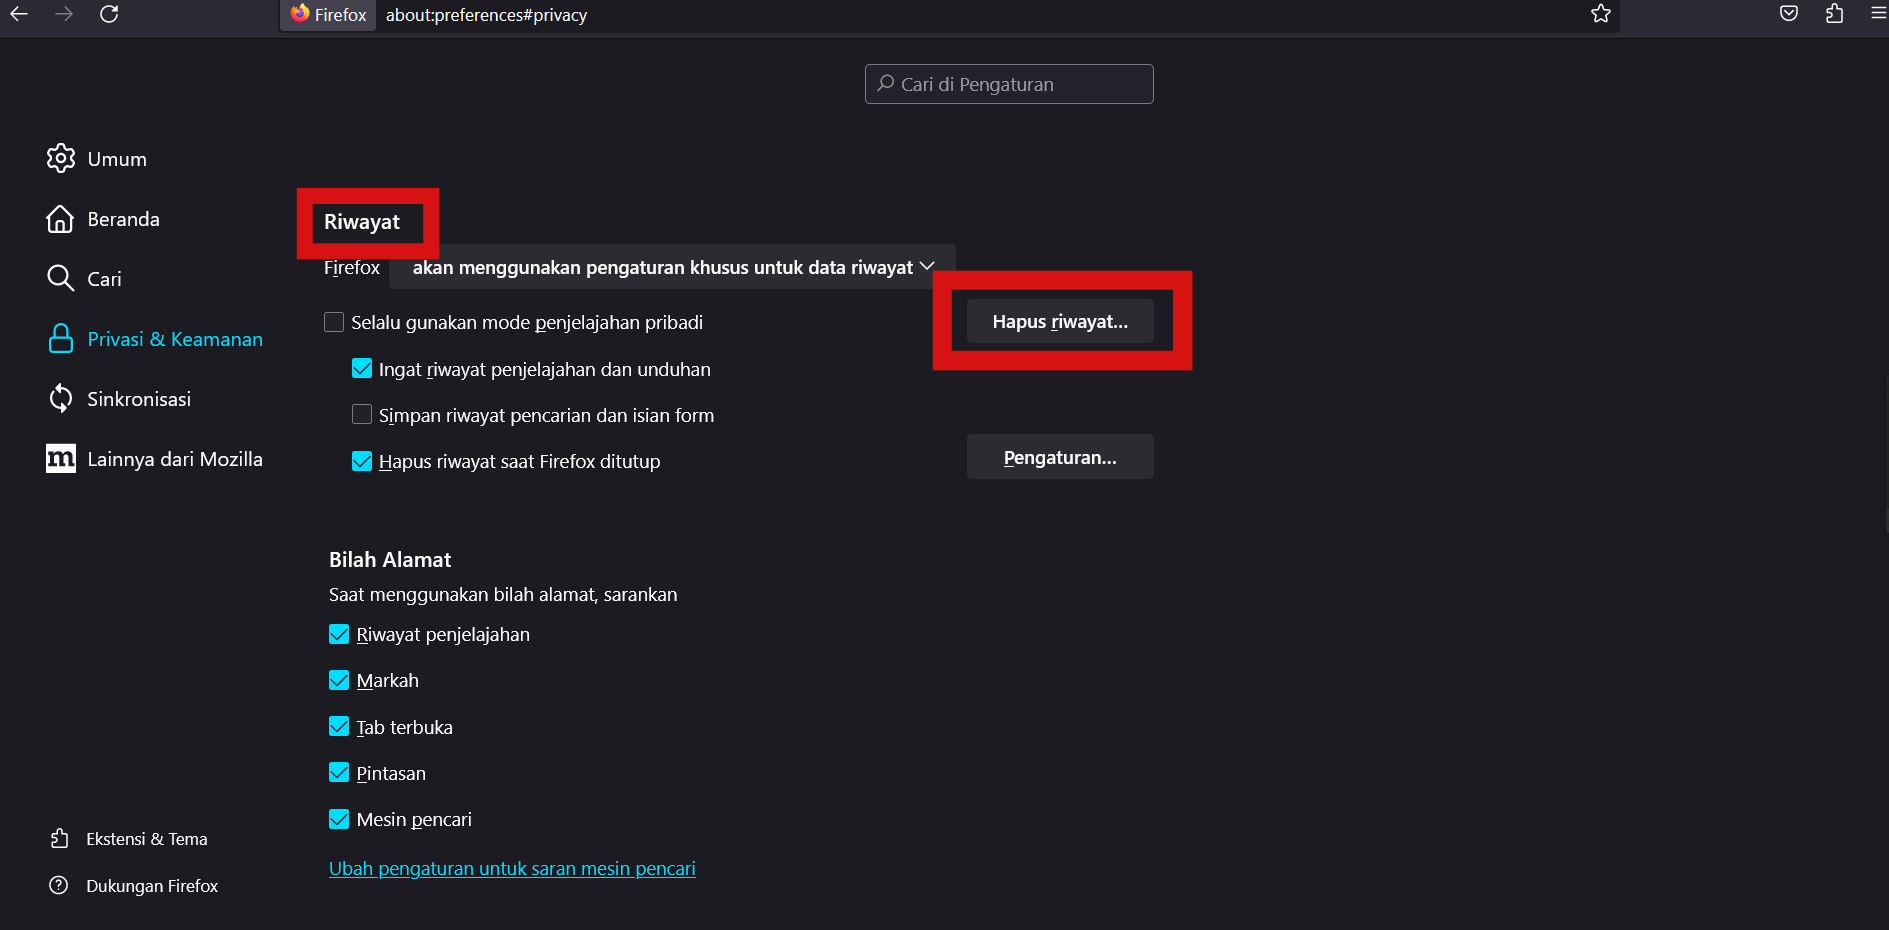Viewport: 1889px width, 930px height.
Task: Select the Beranda home icon
Action: tap(61, 218)
